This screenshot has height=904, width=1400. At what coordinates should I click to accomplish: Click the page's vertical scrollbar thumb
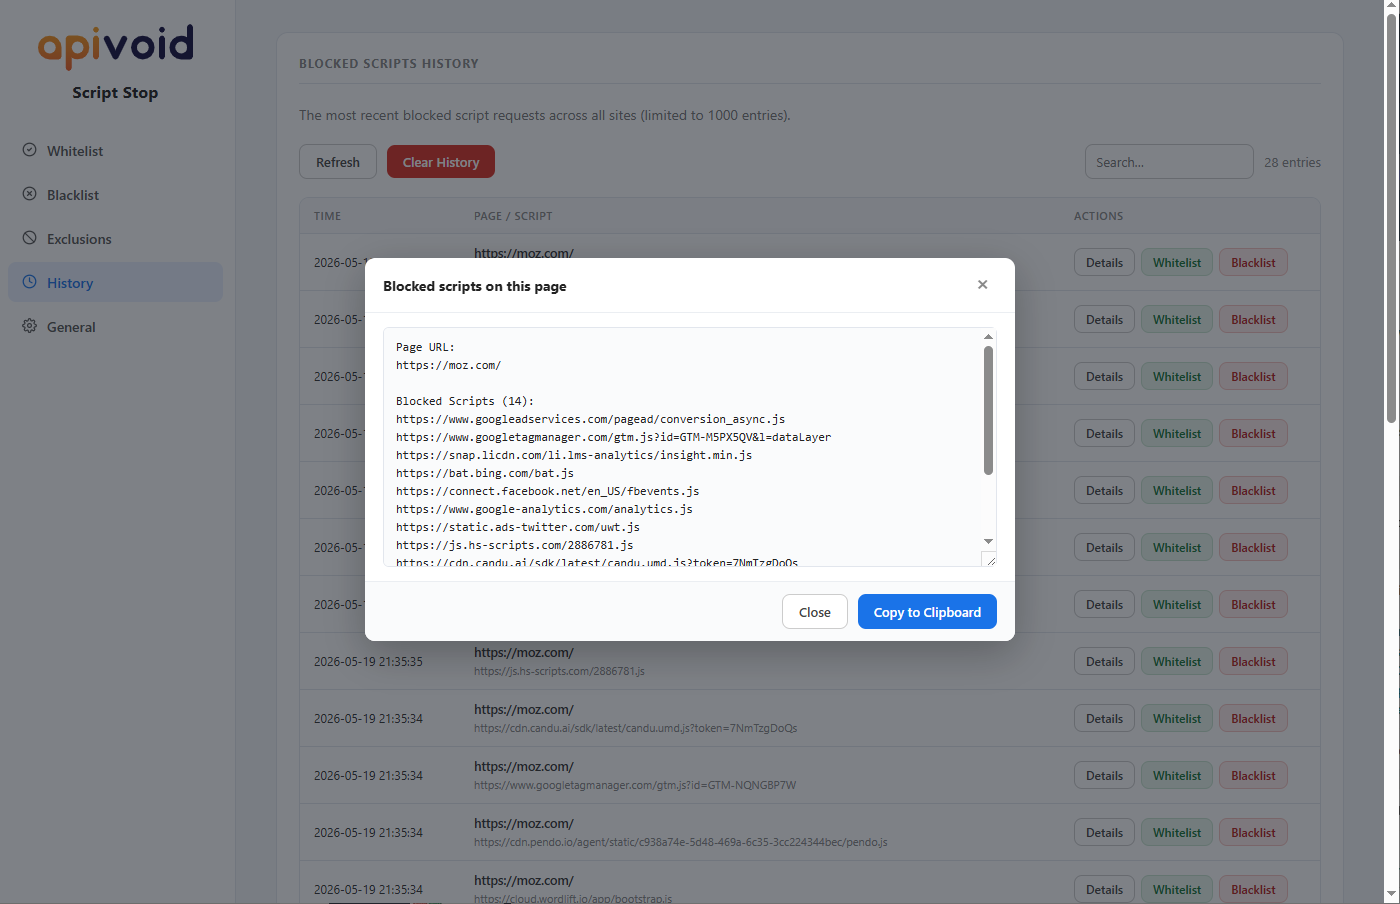(1391, 218)
